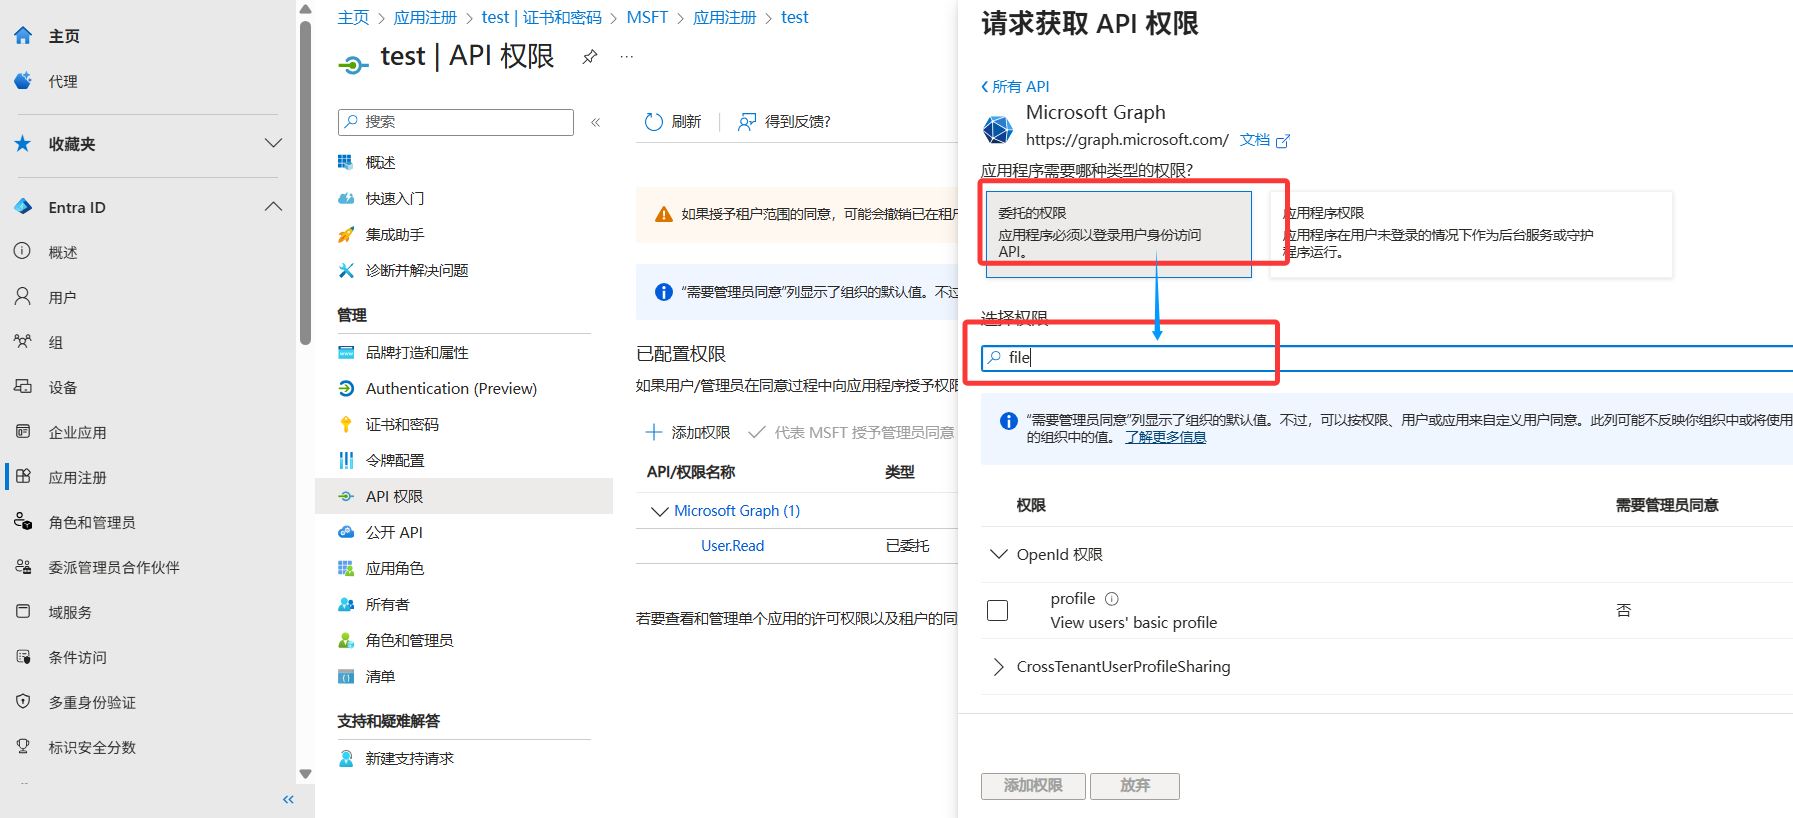Viewport: 1793px width, 818px height.
Task: Open 公开 API in the resource menu
Action: tap(393, 533)
